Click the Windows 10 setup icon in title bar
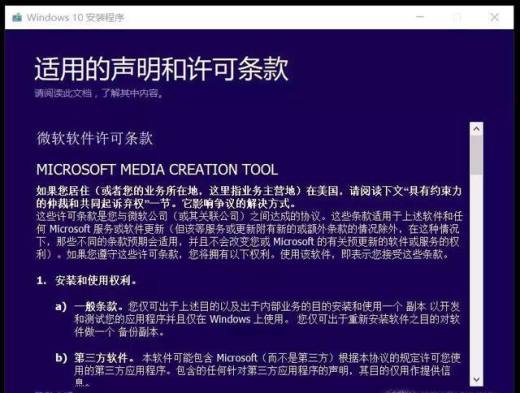 coord(17,17)
